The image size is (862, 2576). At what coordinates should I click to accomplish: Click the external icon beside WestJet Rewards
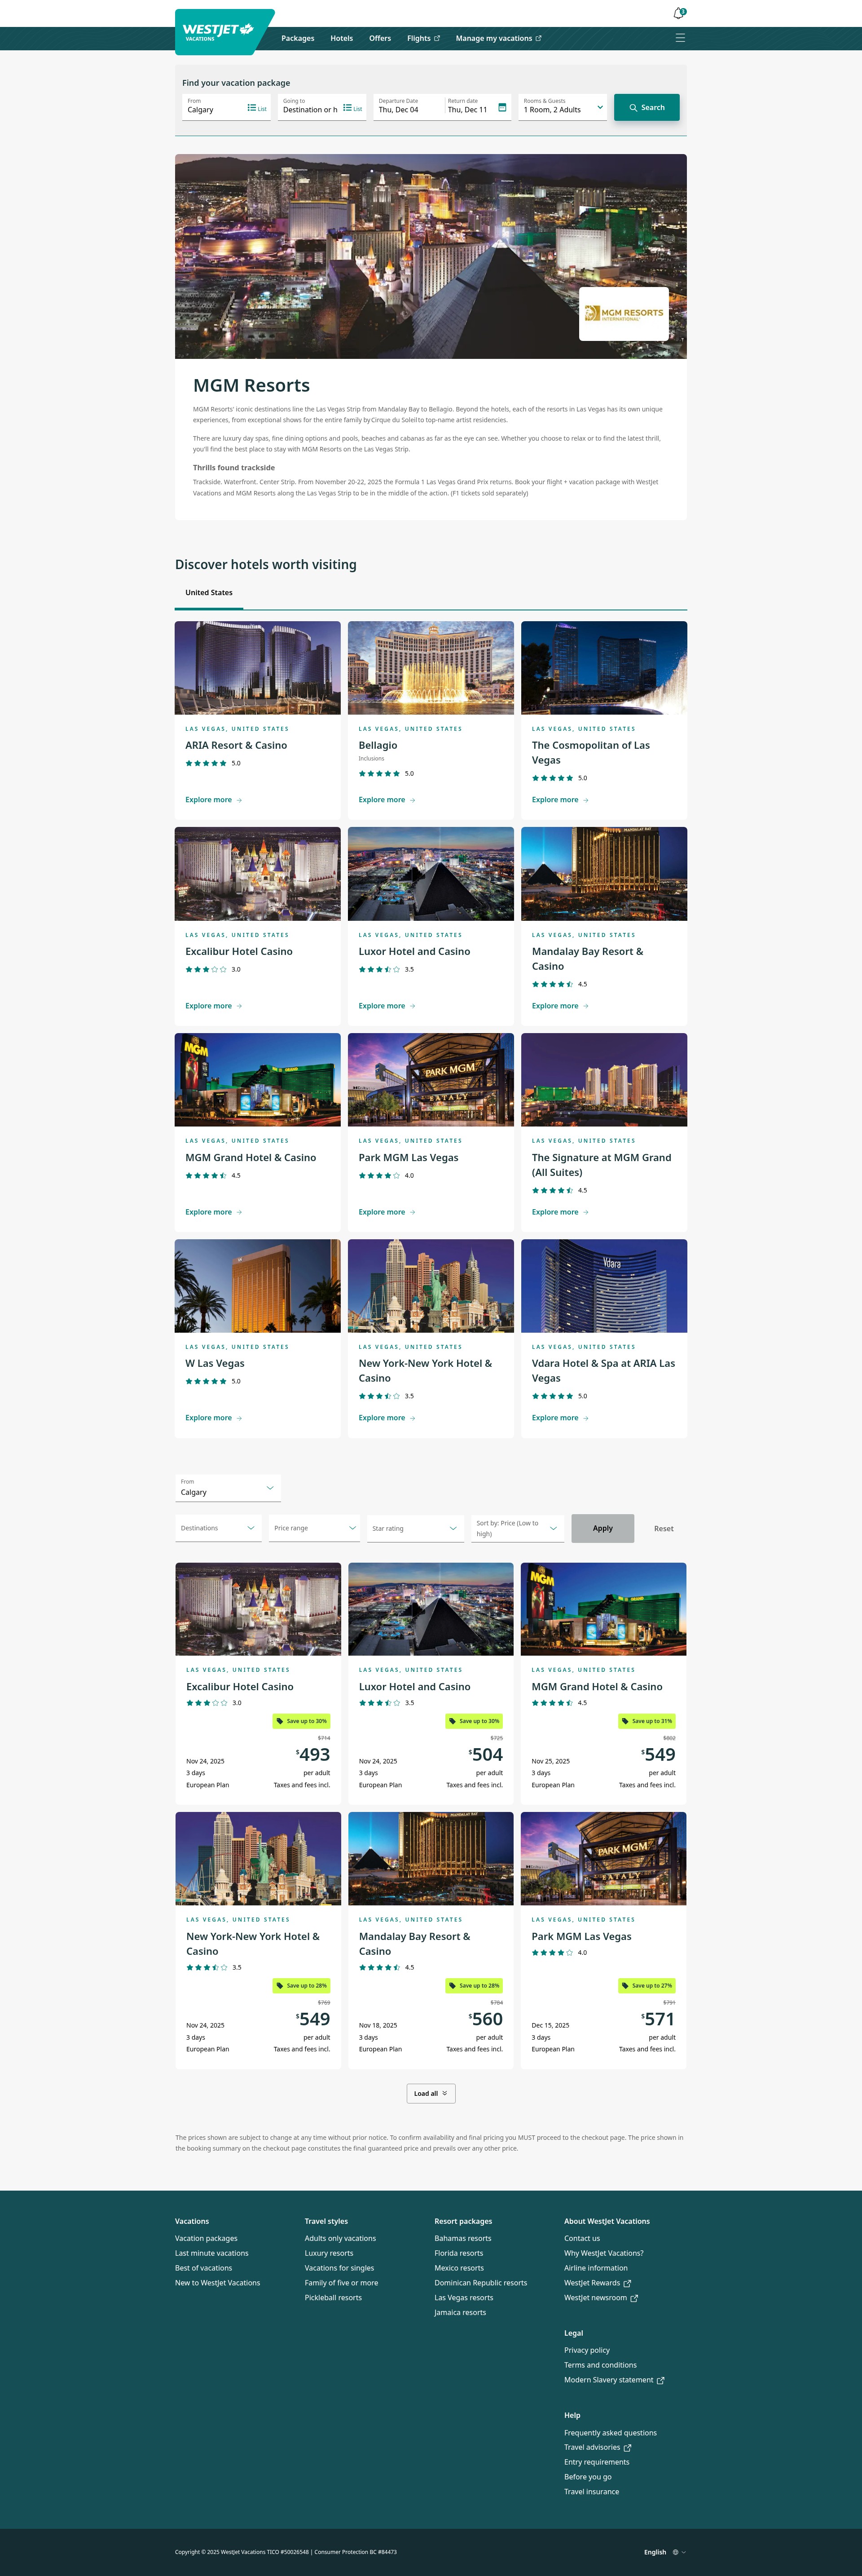point(627,2283)
